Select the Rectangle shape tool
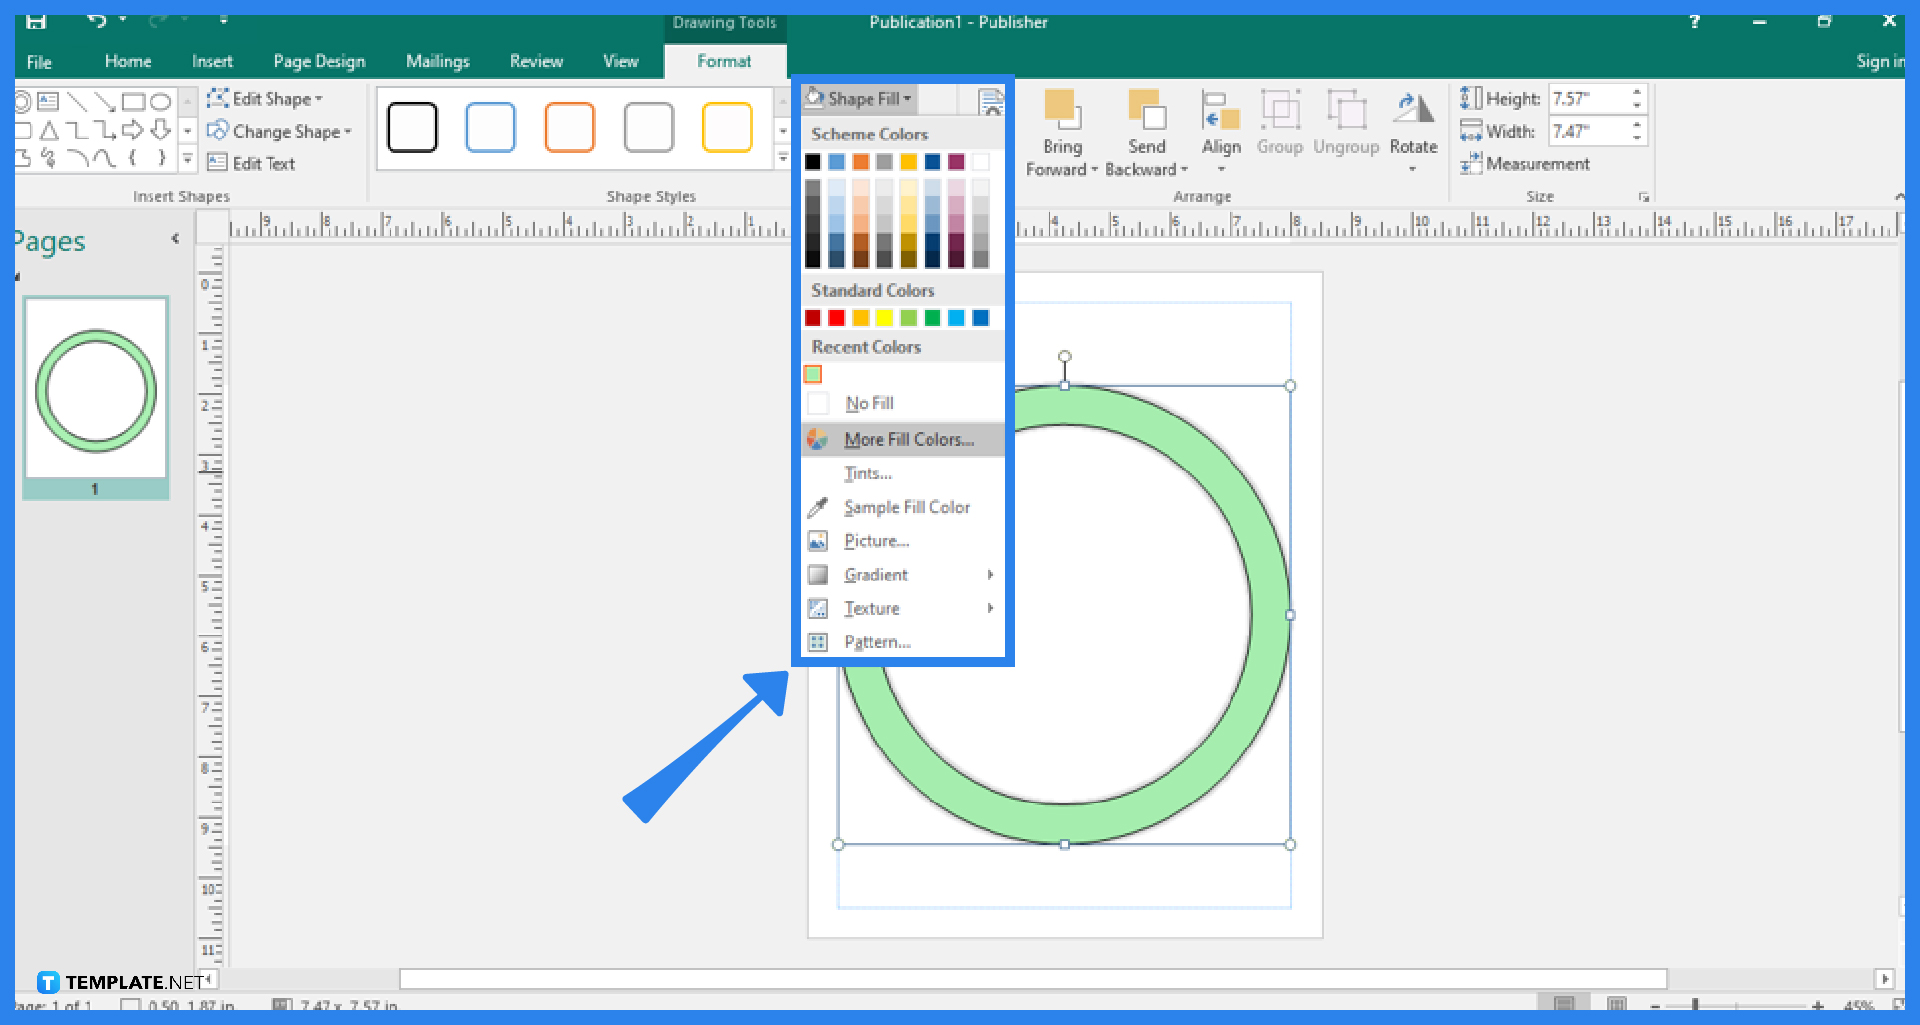The width and height of the screenshot is (1920, 1025). (x=134, y=101)
